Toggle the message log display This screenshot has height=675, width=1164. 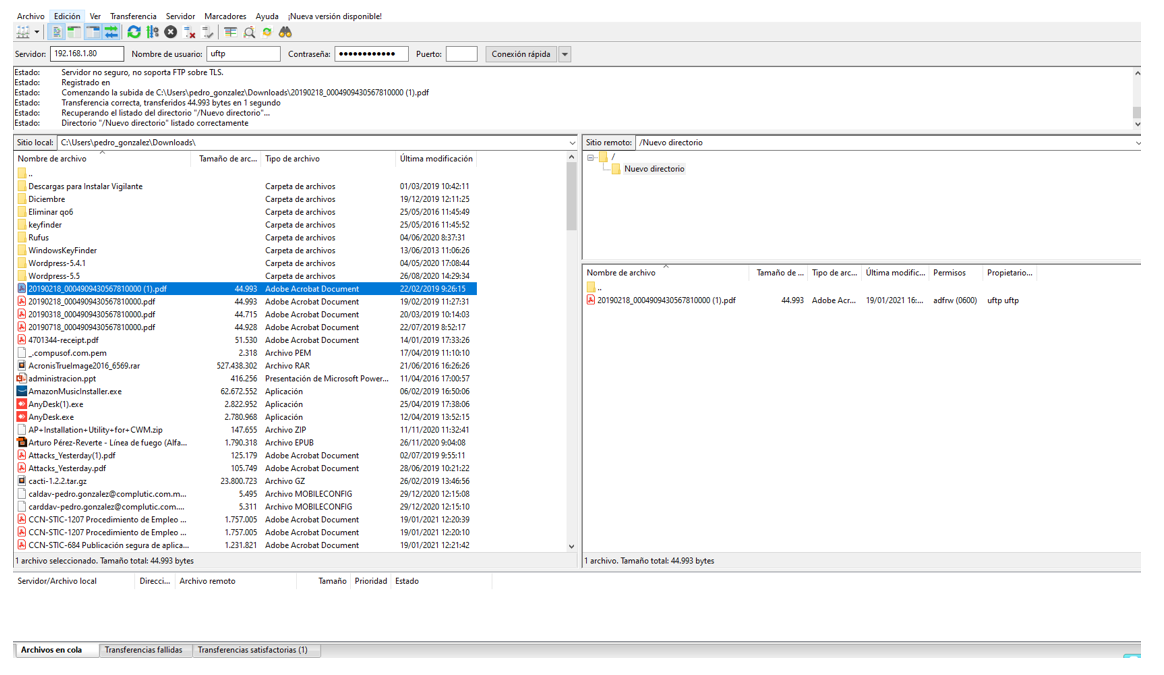pos(56,32)
